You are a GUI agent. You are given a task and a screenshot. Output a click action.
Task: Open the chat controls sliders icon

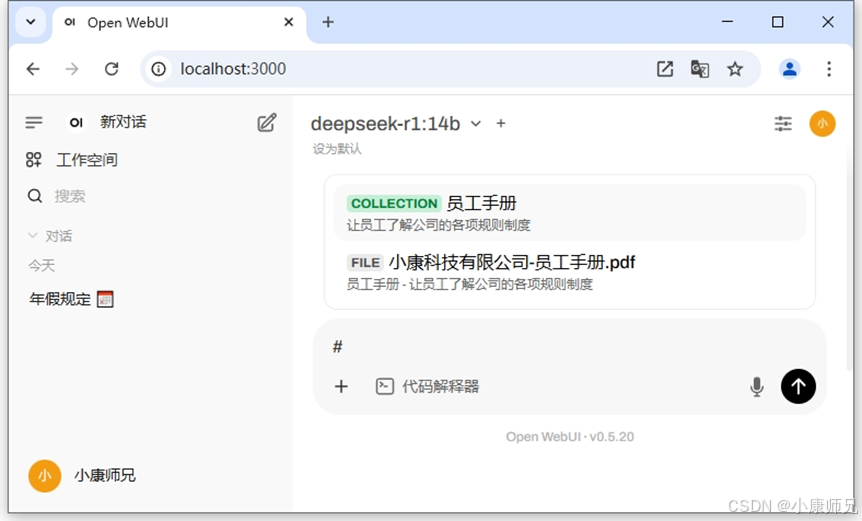tap(783, 123)
